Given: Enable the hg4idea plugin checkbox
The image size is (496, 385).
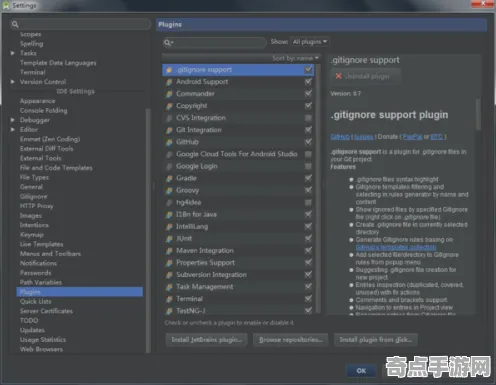Looking at the screenshot, I should coord(308,202).
